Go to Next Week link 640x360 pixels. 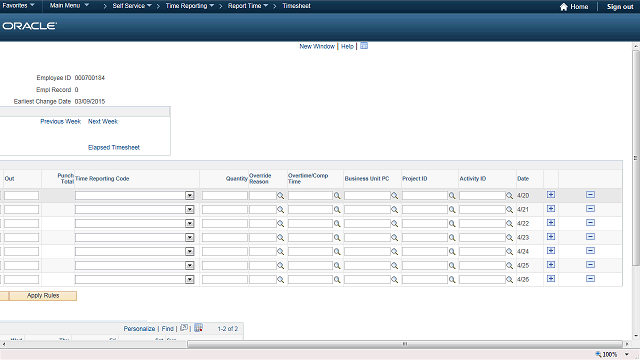(103, 121)
